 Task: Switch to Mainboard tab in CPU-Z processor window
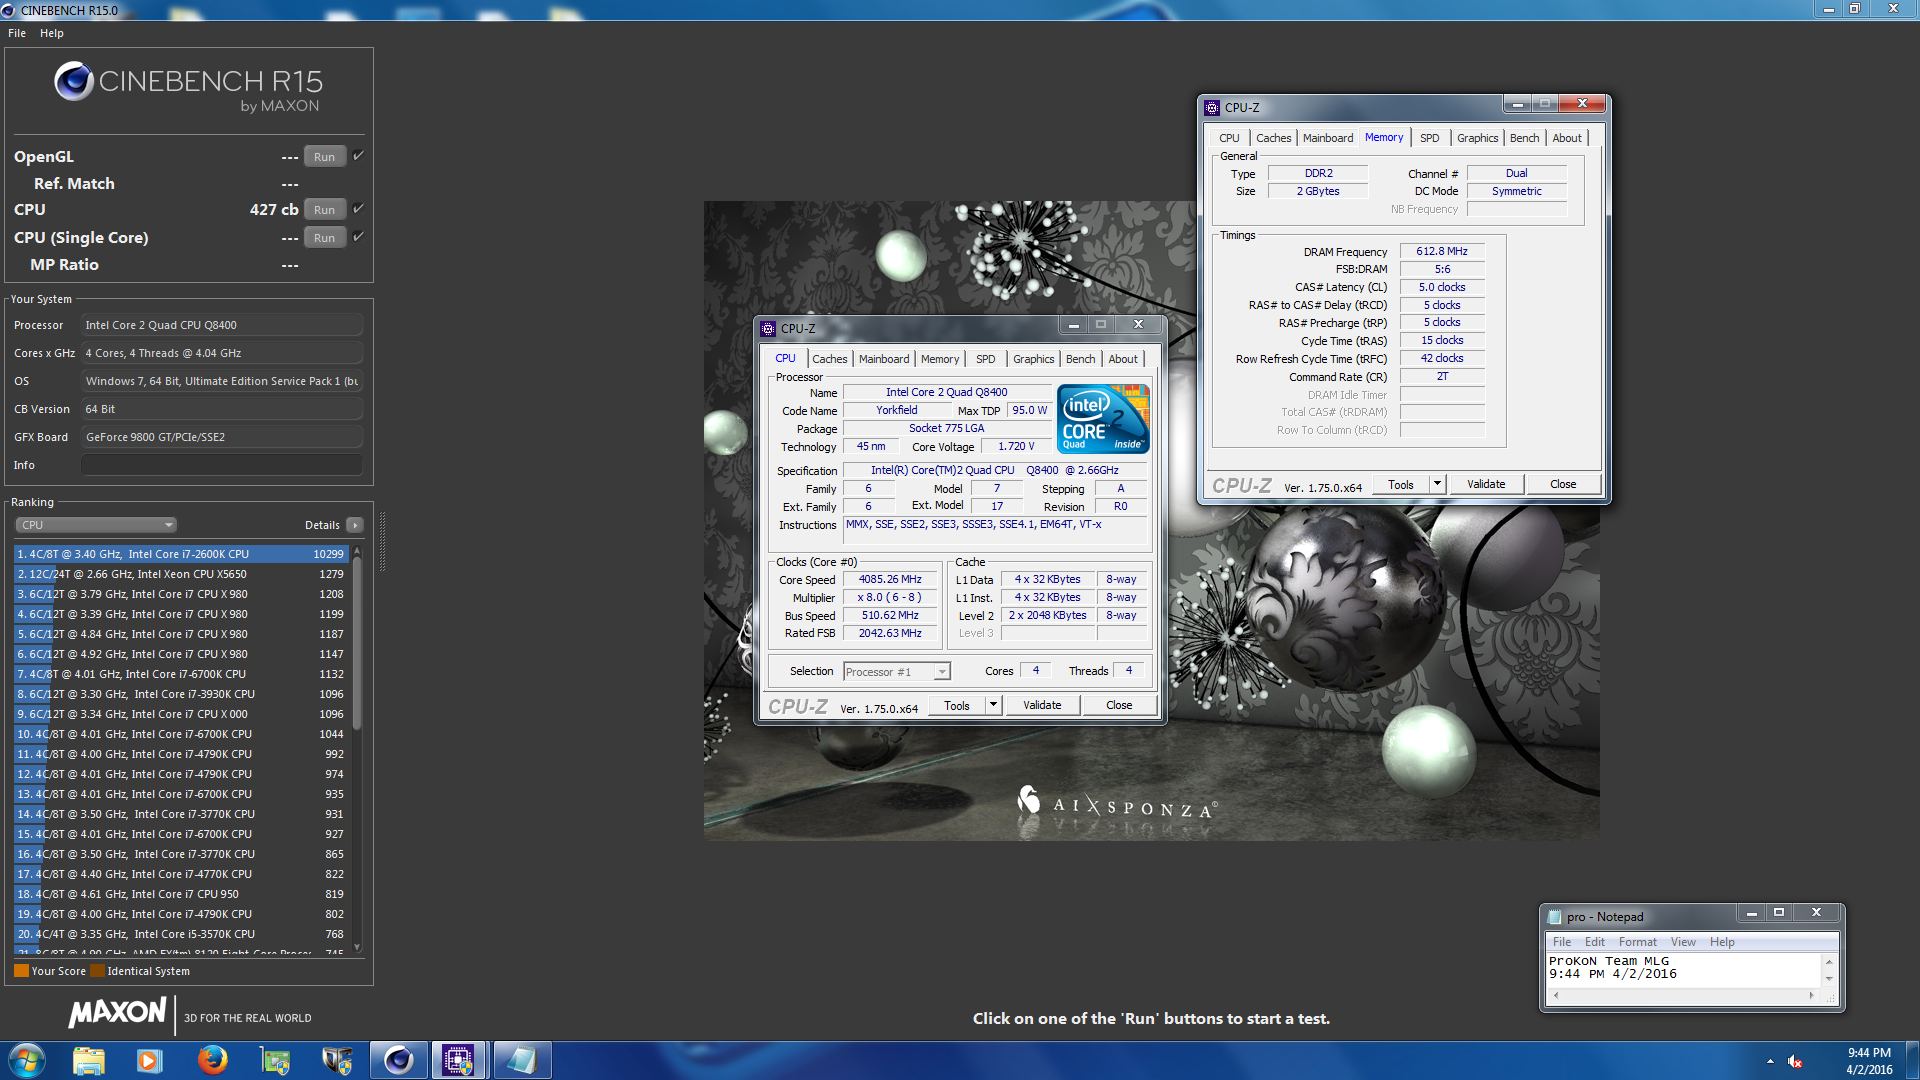(884, 359)
